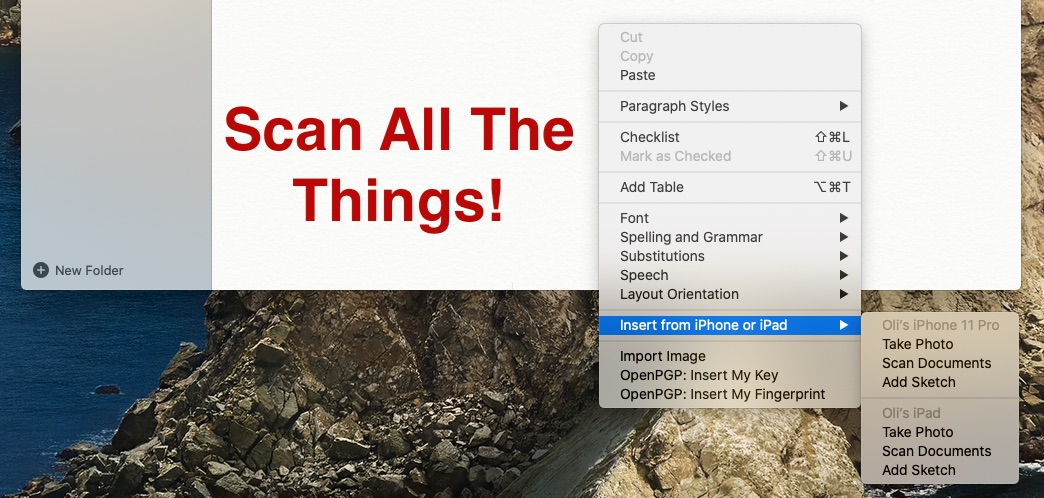1044x498 pixels.
Task: Expand the Layout Orientation arrow
Action: [844, 294]
